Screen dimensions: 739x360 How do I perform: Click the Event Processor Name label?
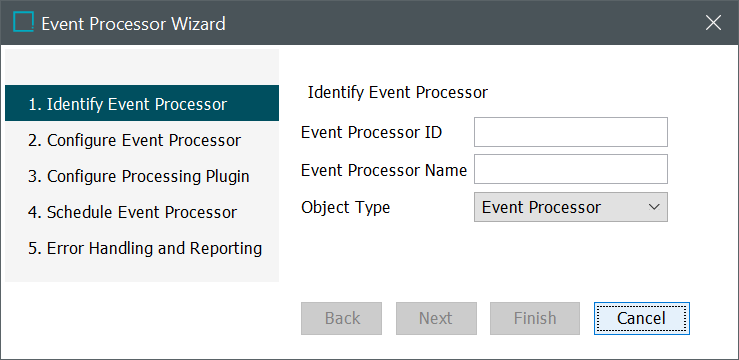pos(384,170)
